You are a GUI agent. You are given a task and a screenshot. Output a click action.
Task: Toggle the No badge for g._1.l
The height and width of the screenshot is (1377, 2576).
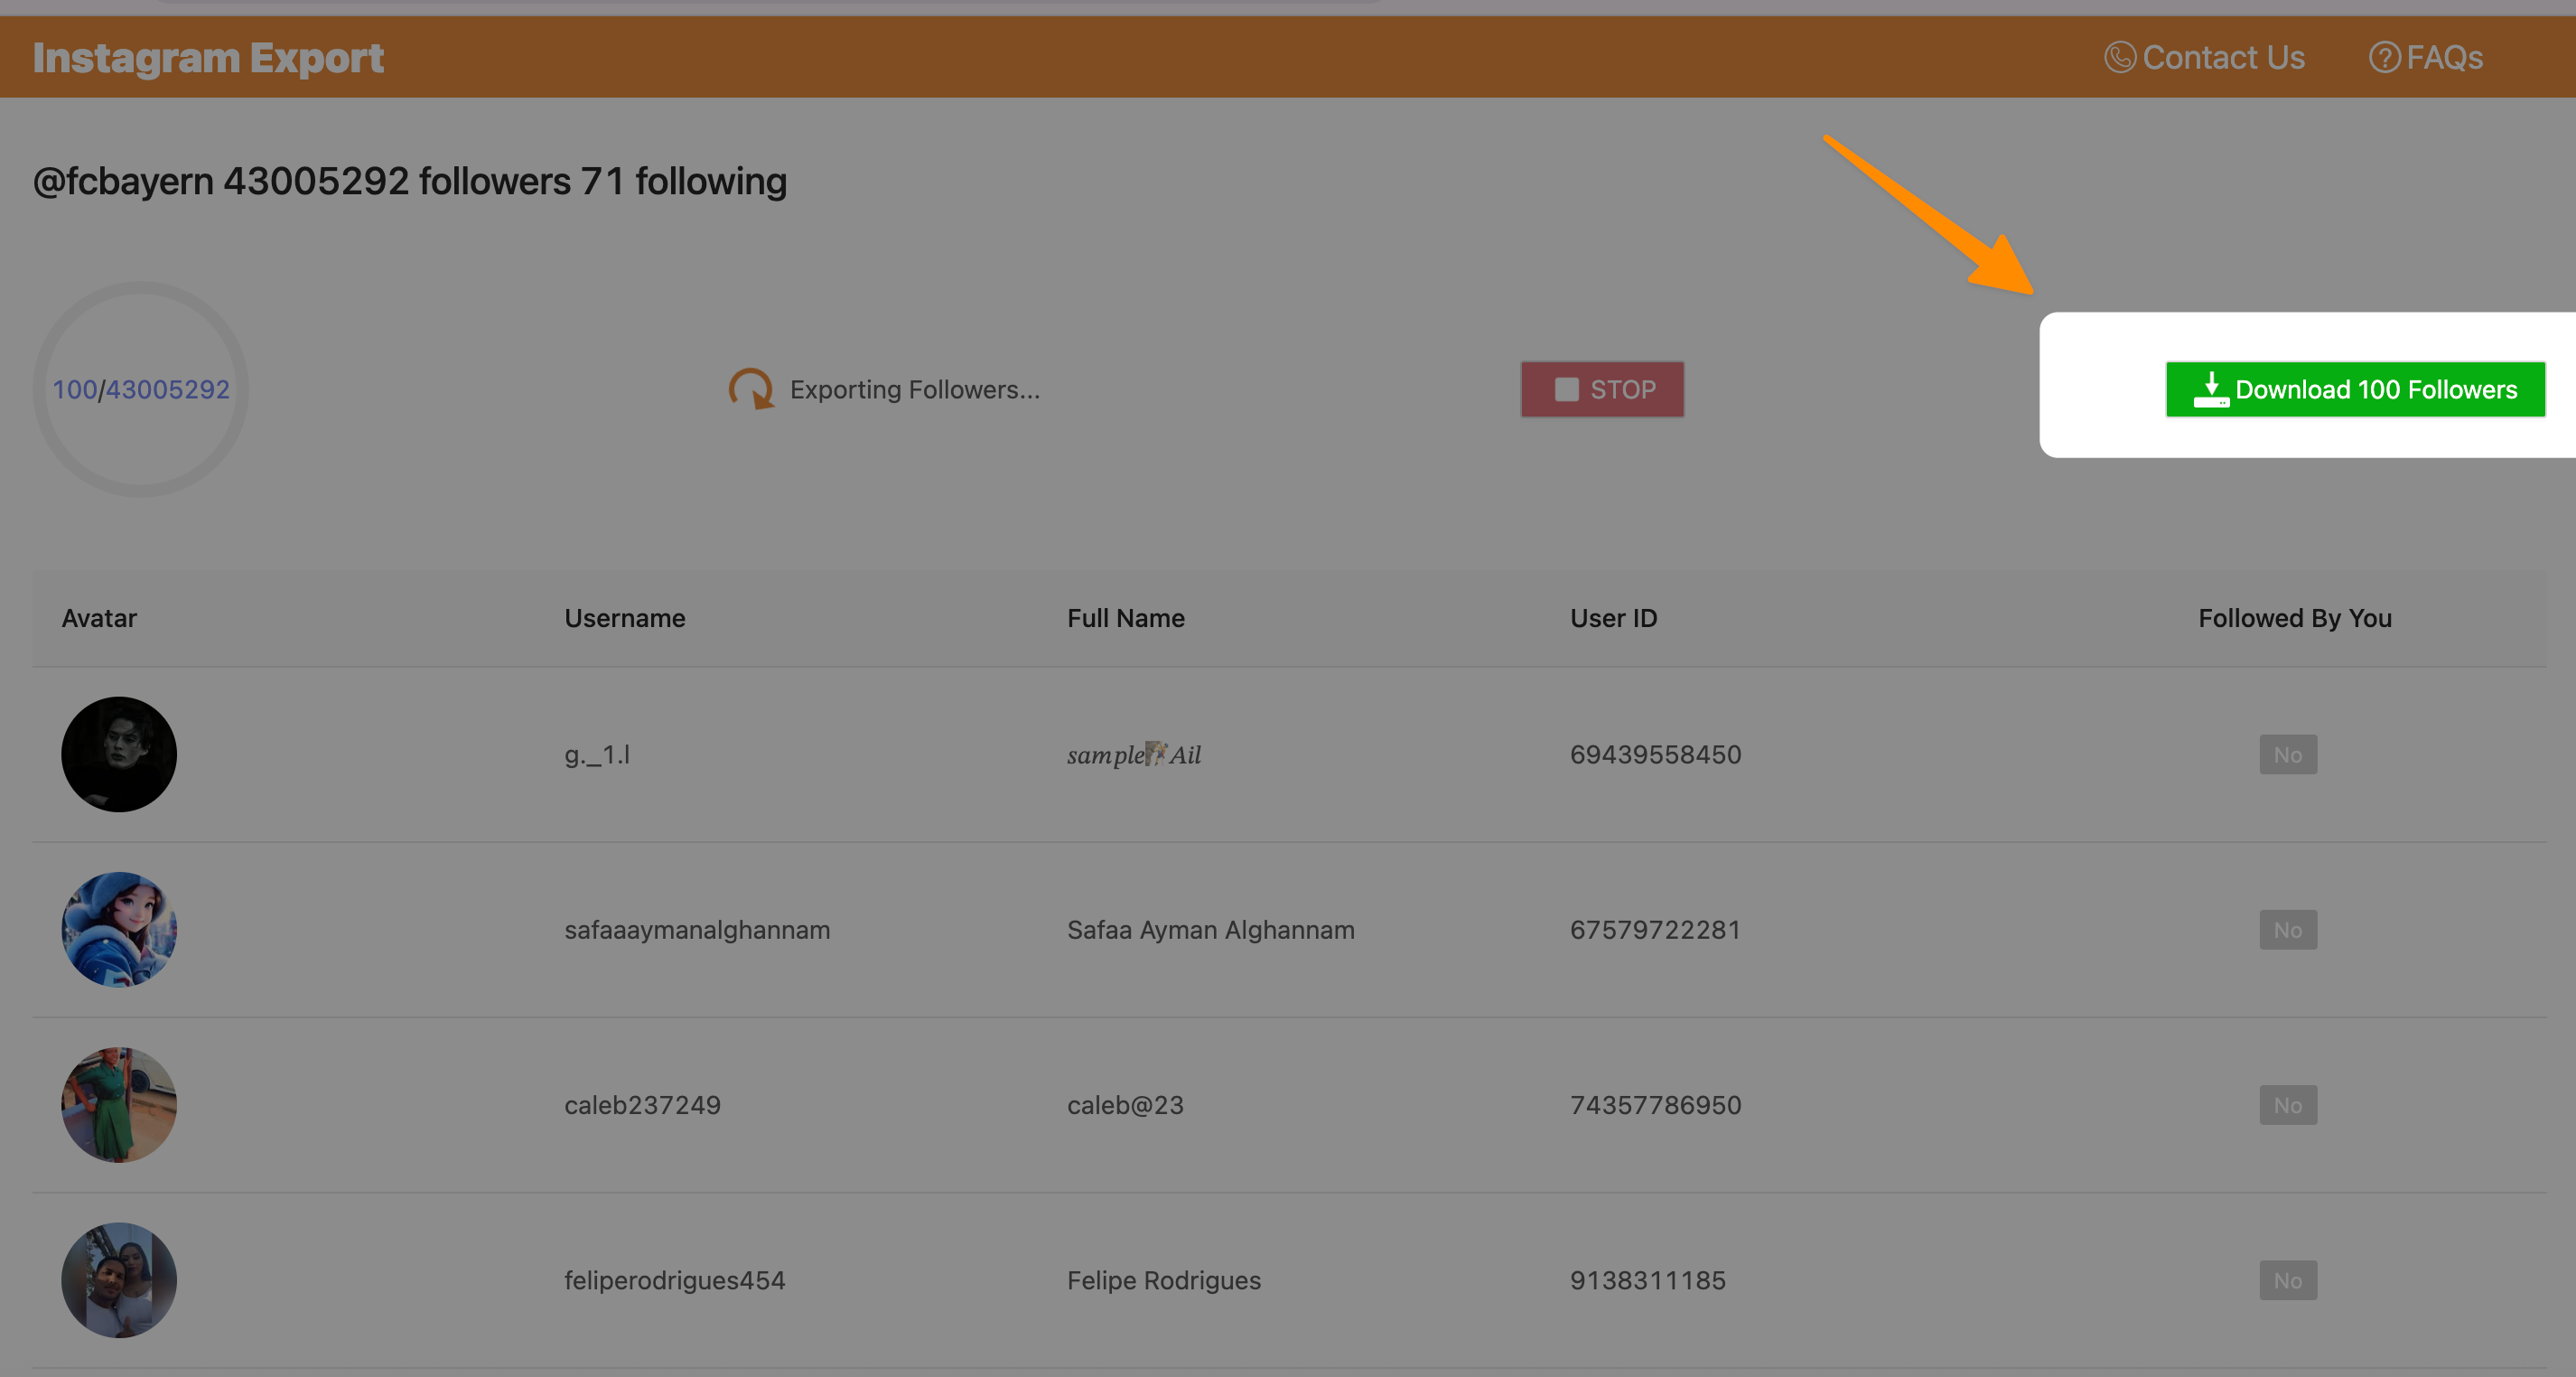pyautogui.click(x=2288, y=754)
